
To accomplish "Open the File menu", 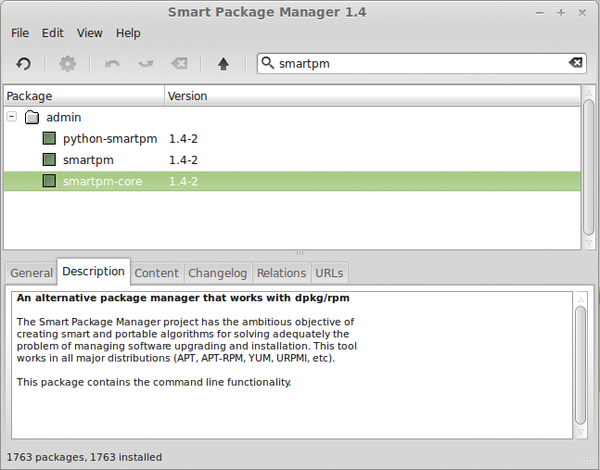I will (x=20, y=33).
